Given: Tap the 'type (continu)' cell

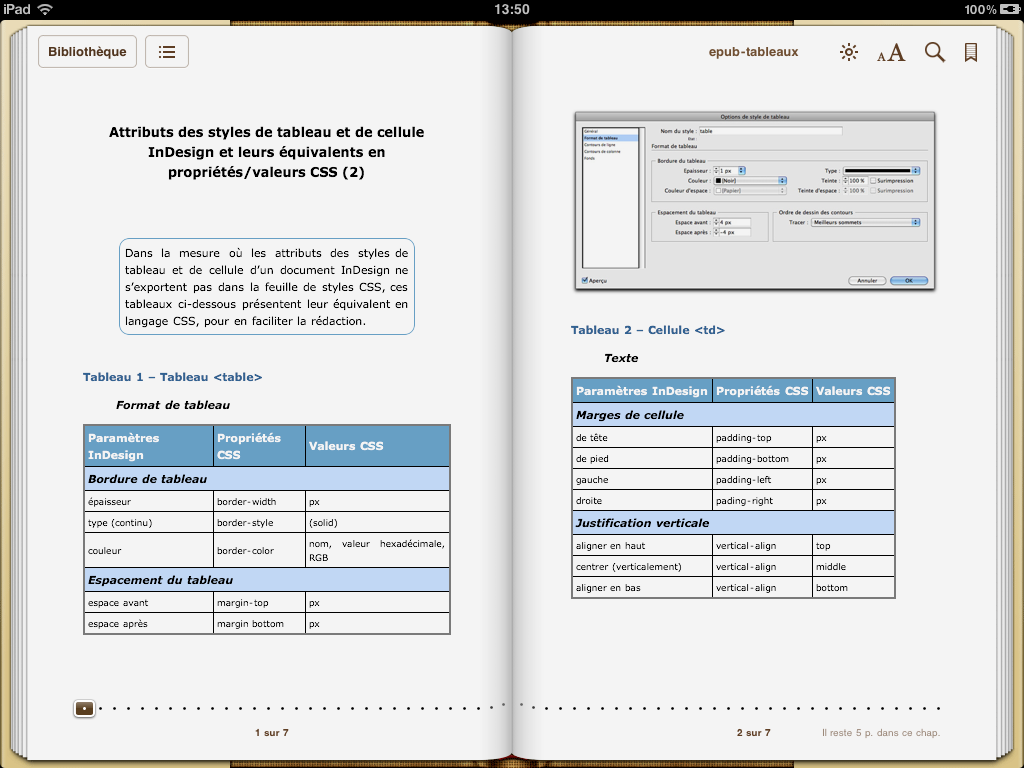Looking at the screenshot, I should tap(149, 522).
